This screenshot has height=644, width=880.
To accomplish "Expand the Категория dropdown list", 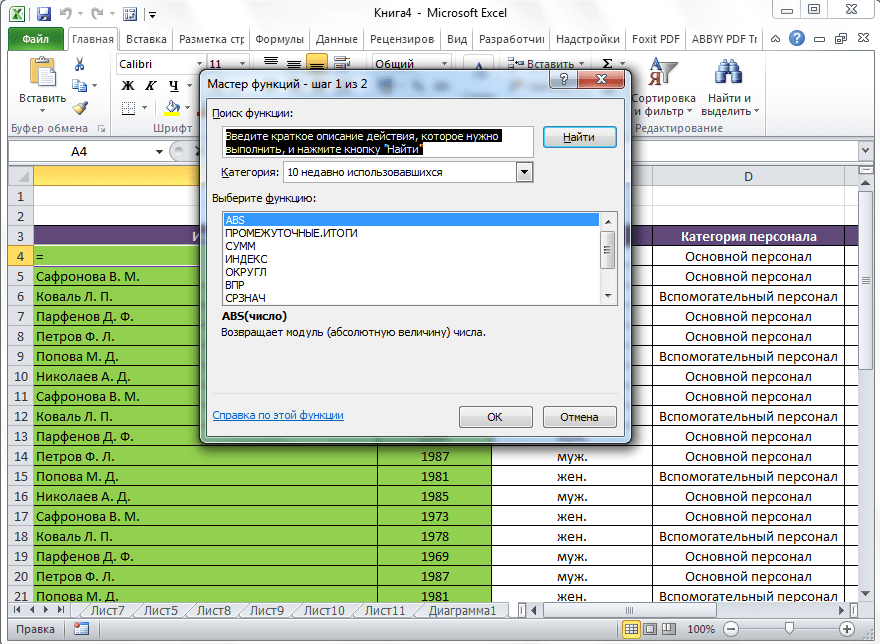I will [x=524, y=172].
